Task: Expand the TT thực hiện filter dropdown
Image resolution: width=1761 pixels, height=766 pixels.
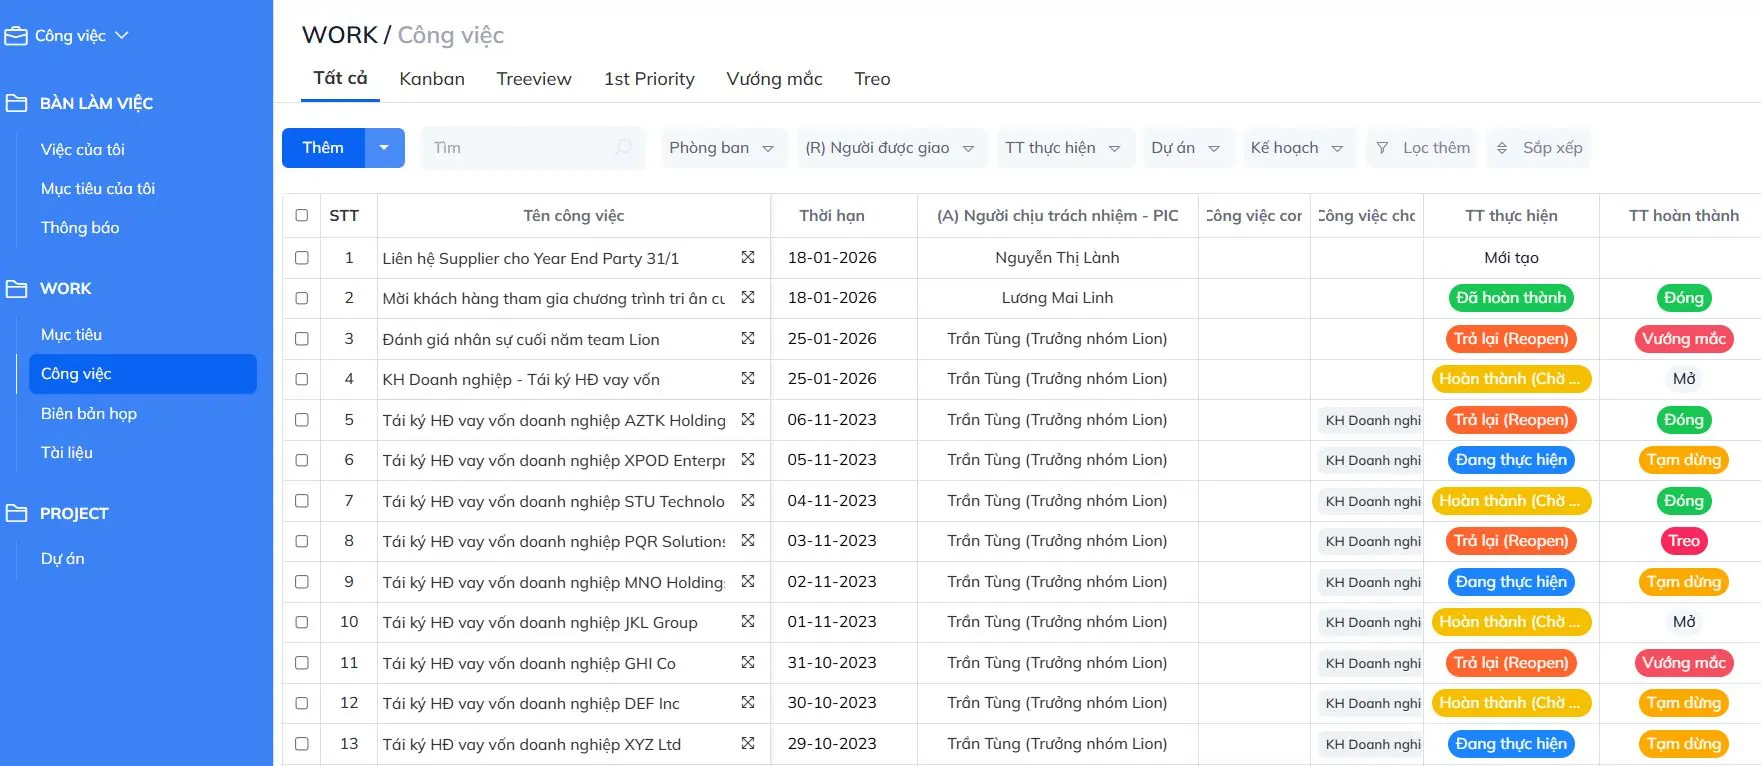Action: (x=1062, y=148)
